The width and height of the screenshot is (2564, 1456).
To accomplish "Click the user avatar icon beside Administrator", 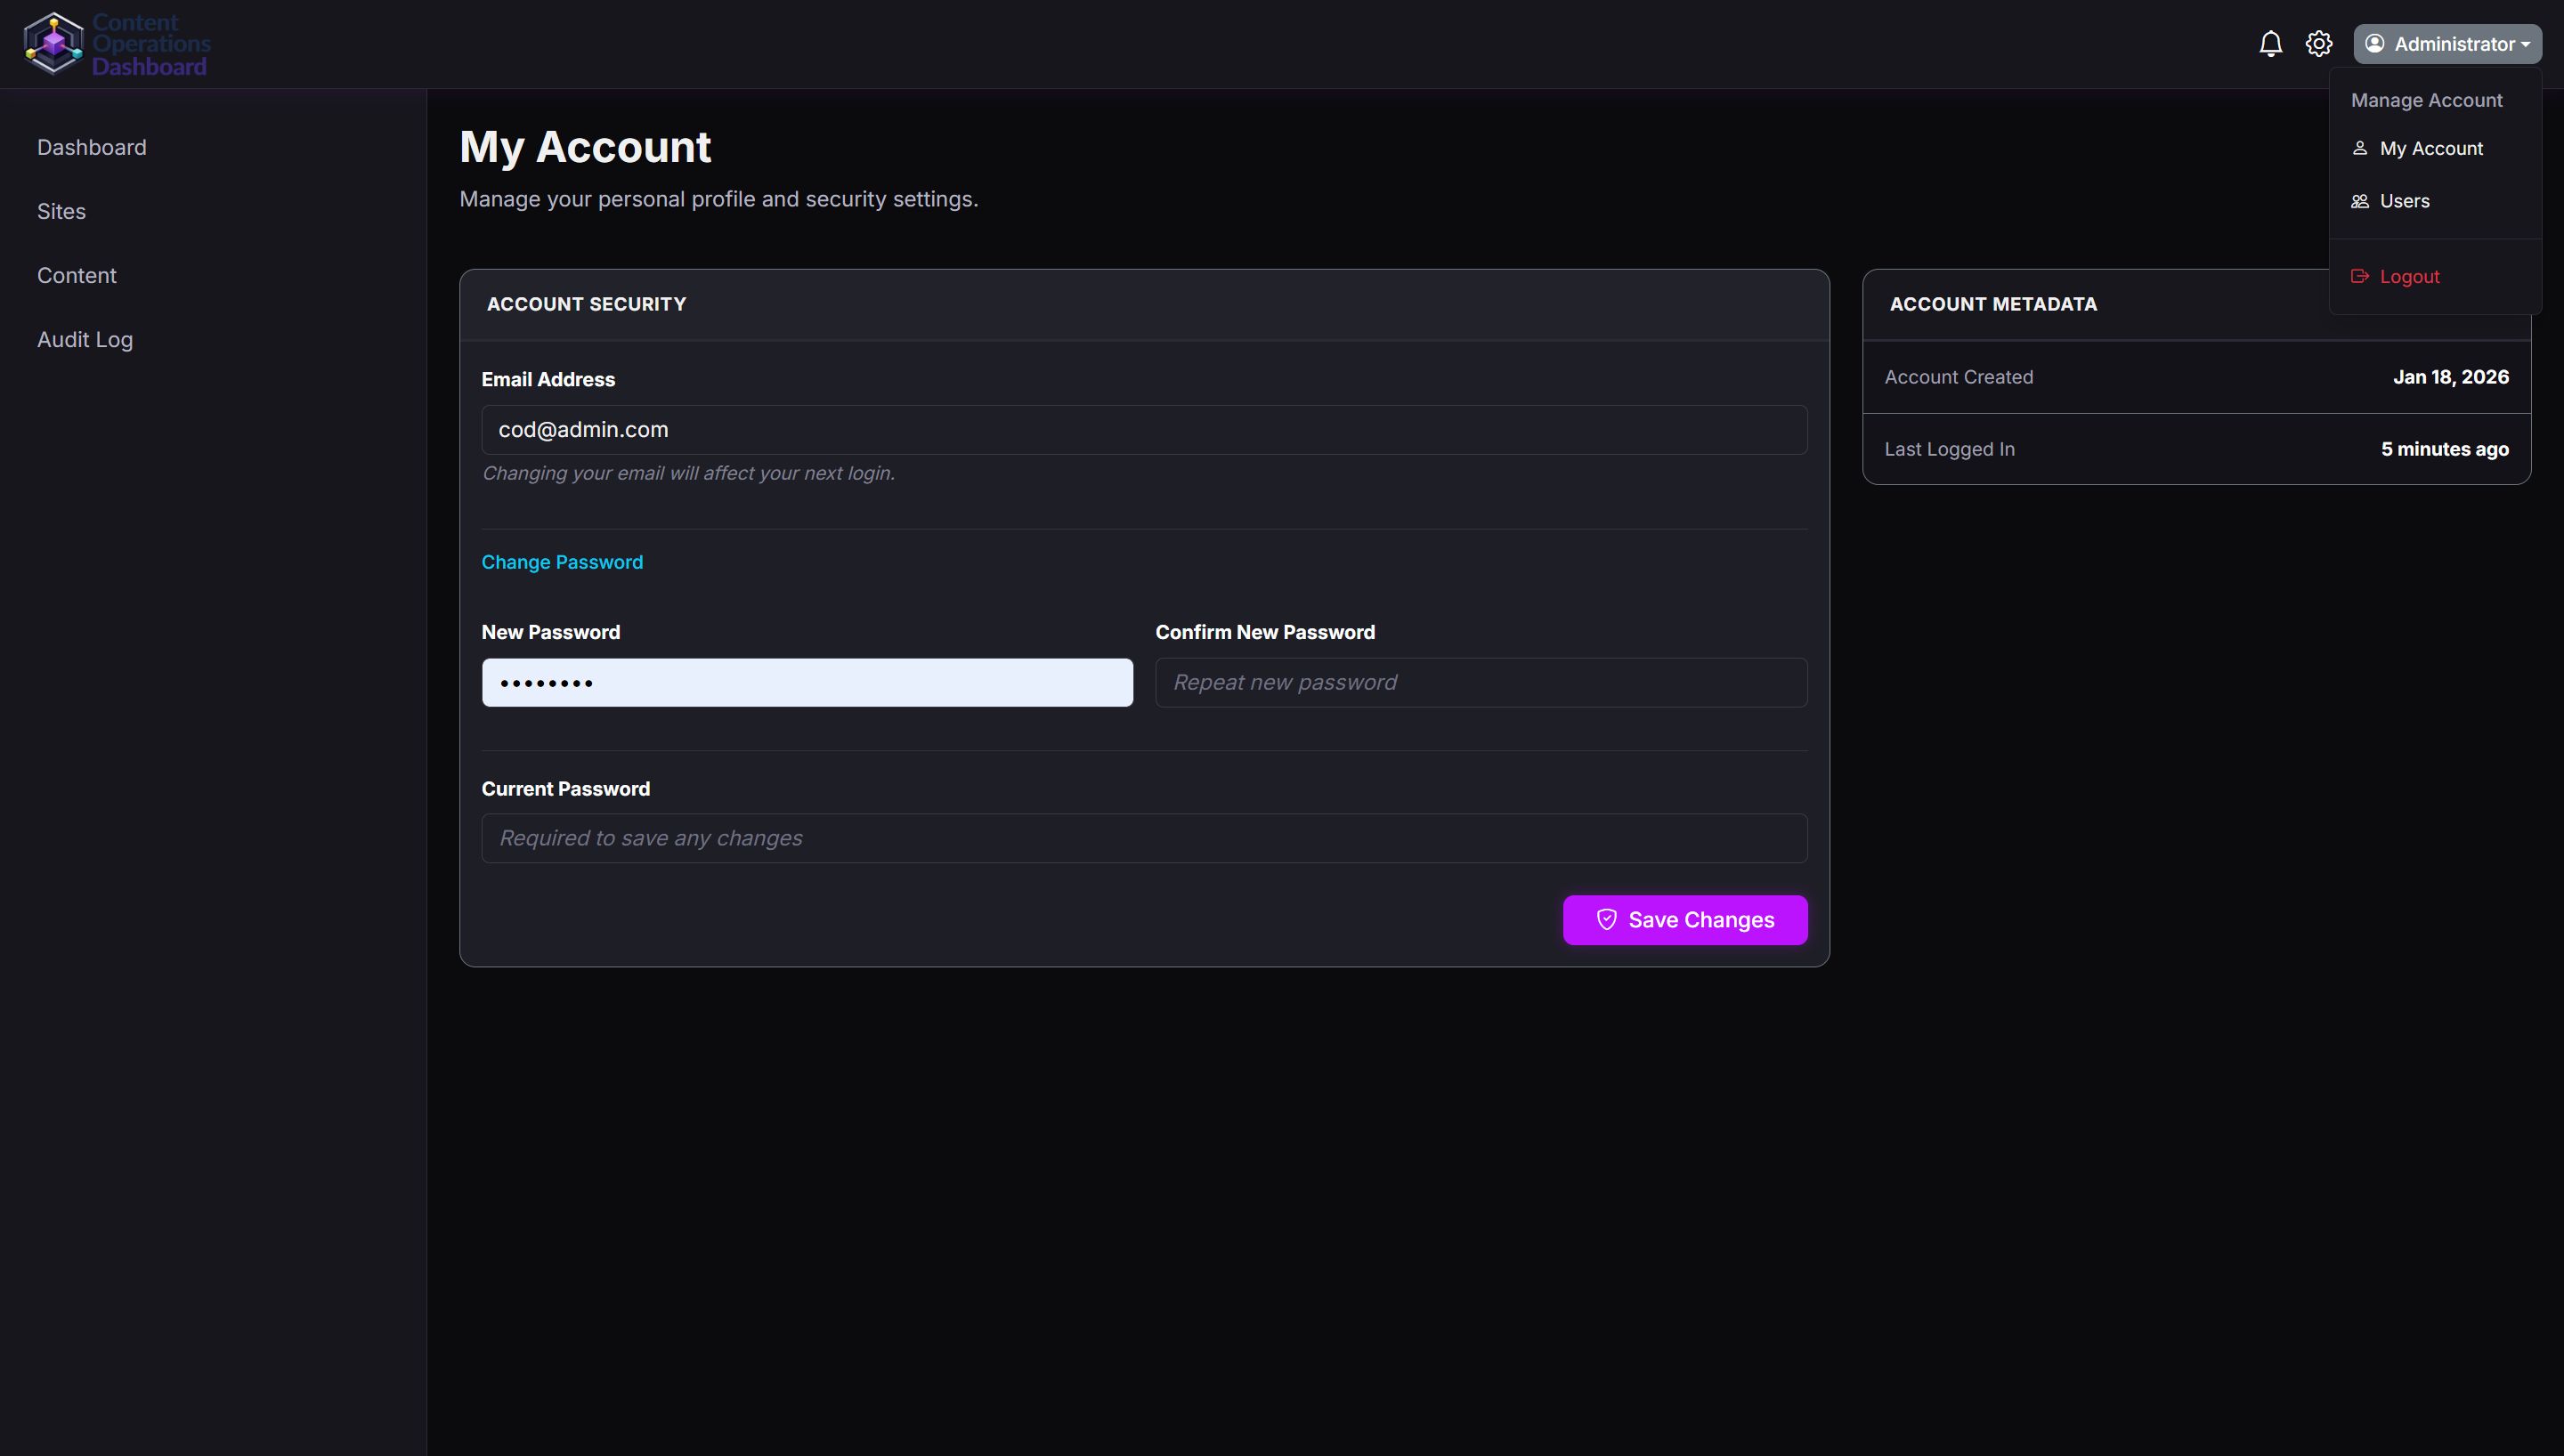I will [x=2374, y=44].
